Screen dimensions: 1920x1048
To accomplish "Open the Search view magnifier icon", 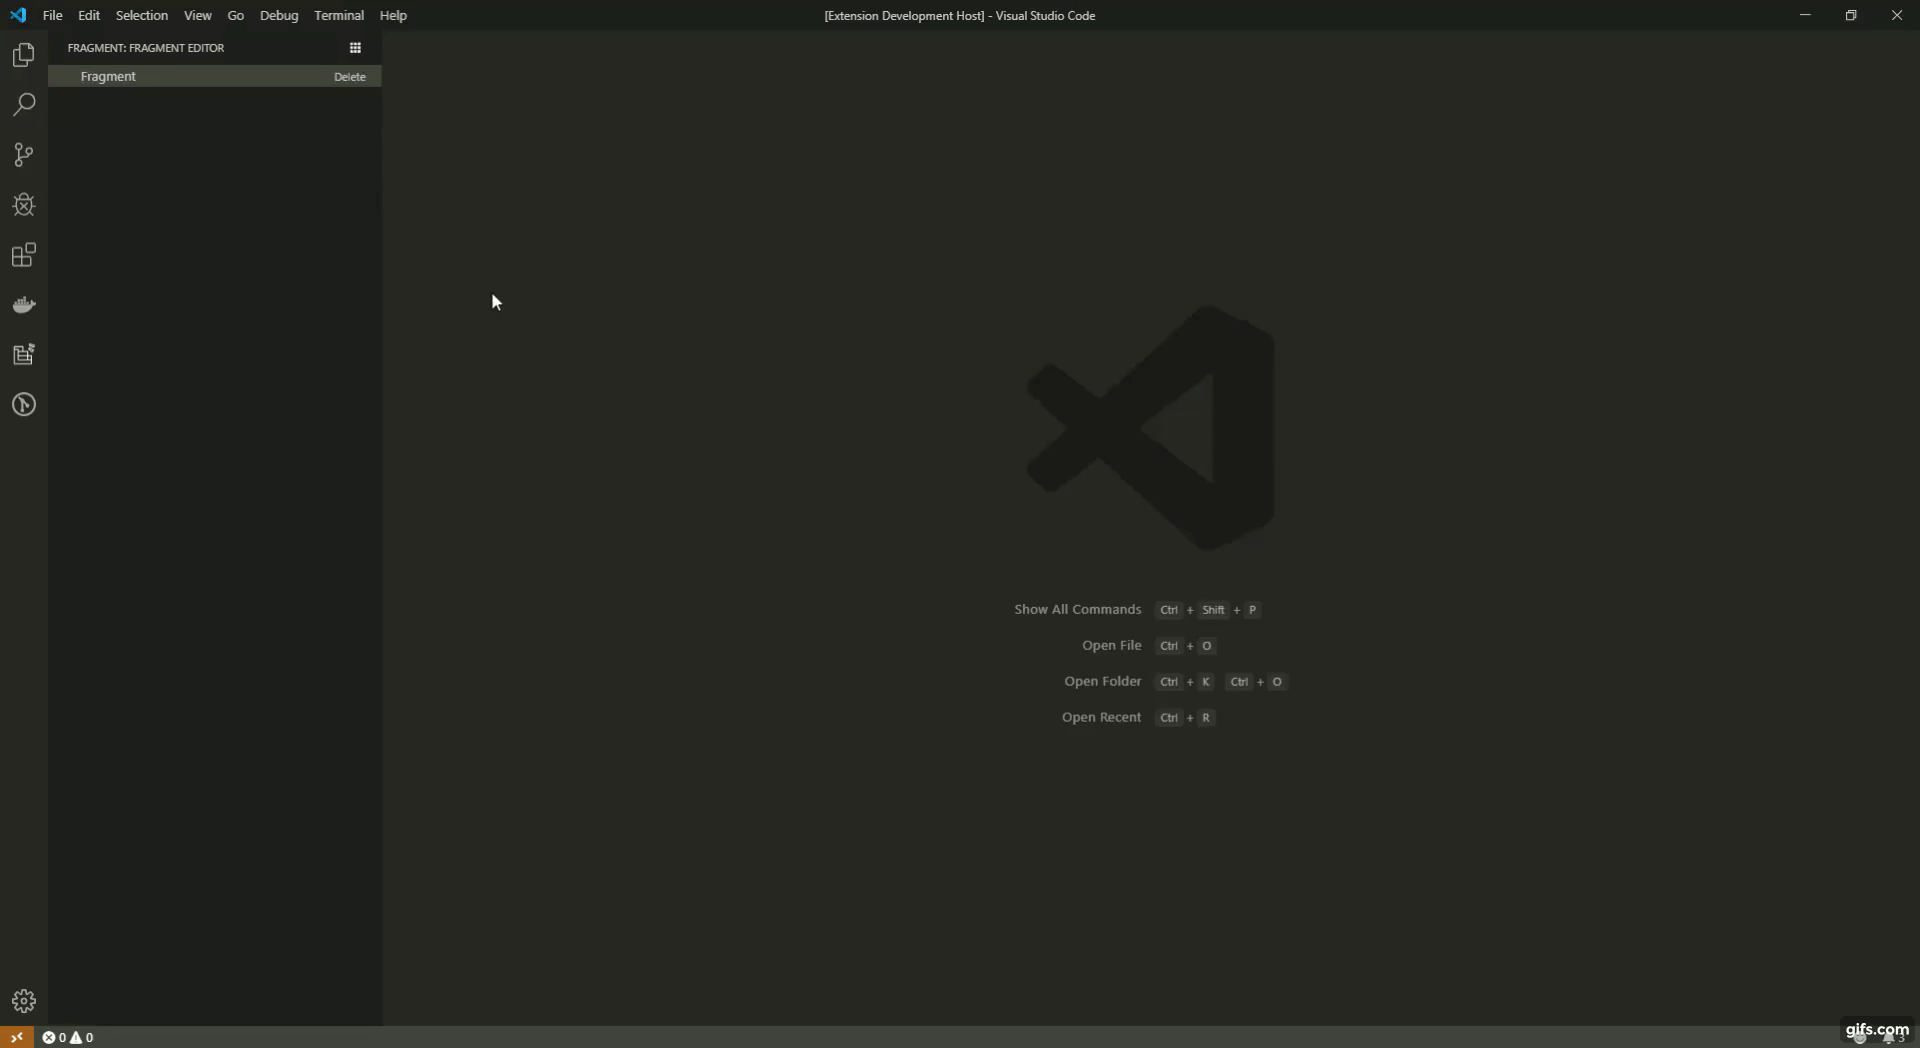I will tap(24, 105).
